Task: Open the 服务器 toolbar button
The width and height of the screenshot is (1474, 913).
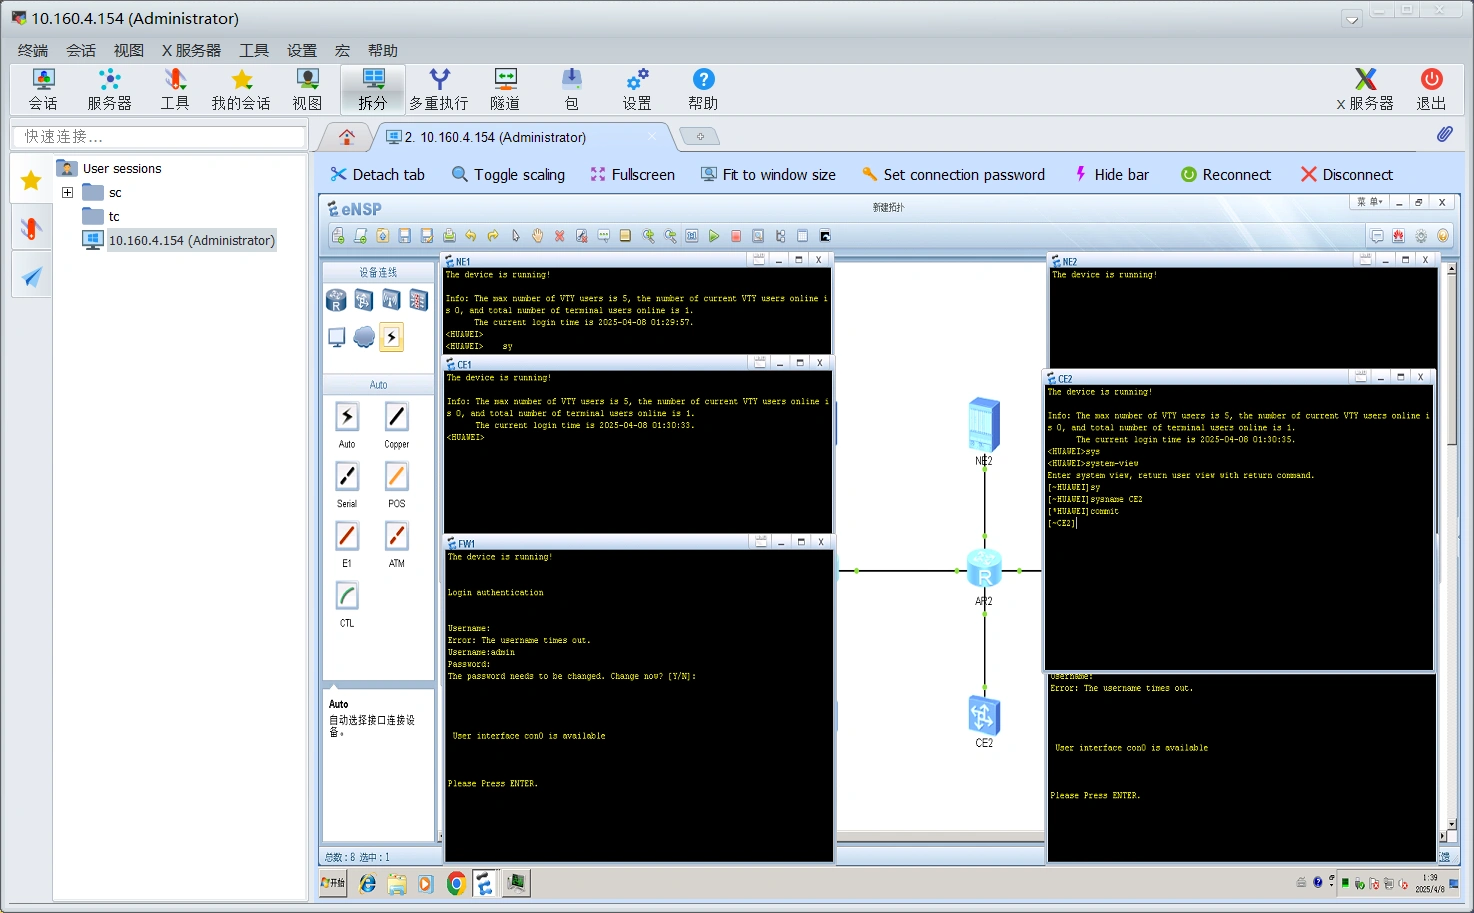Action: tap(109, 89)
